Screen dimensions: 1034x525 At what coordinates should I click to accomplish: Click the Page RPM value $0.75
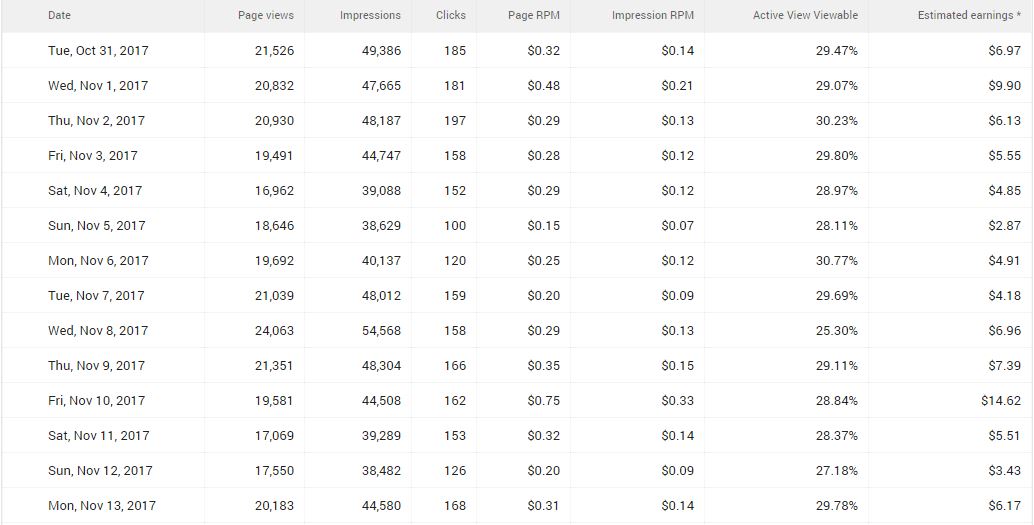(543, 400)
